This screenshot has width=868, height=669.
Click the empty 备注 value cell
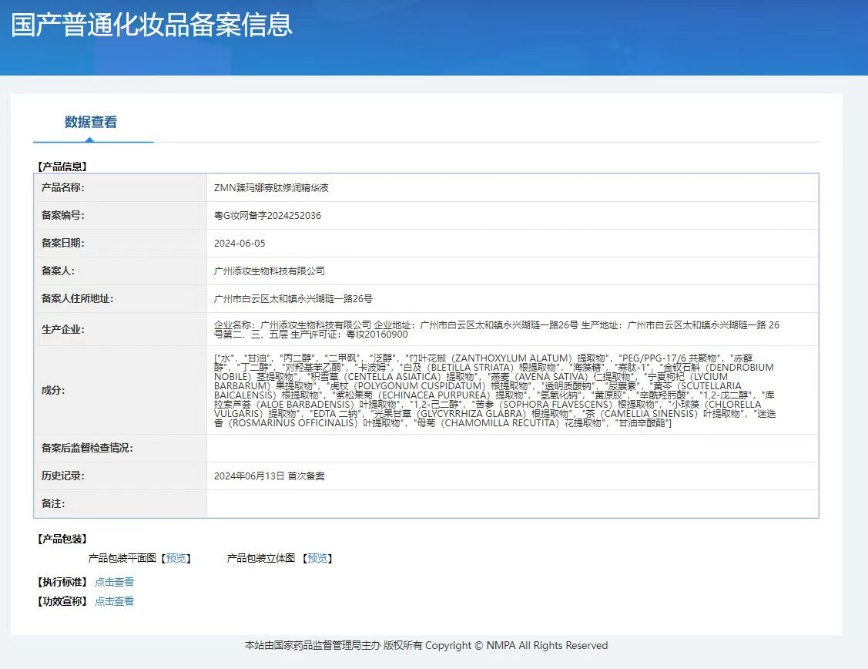pyautogui.click(x=510, y=503)
